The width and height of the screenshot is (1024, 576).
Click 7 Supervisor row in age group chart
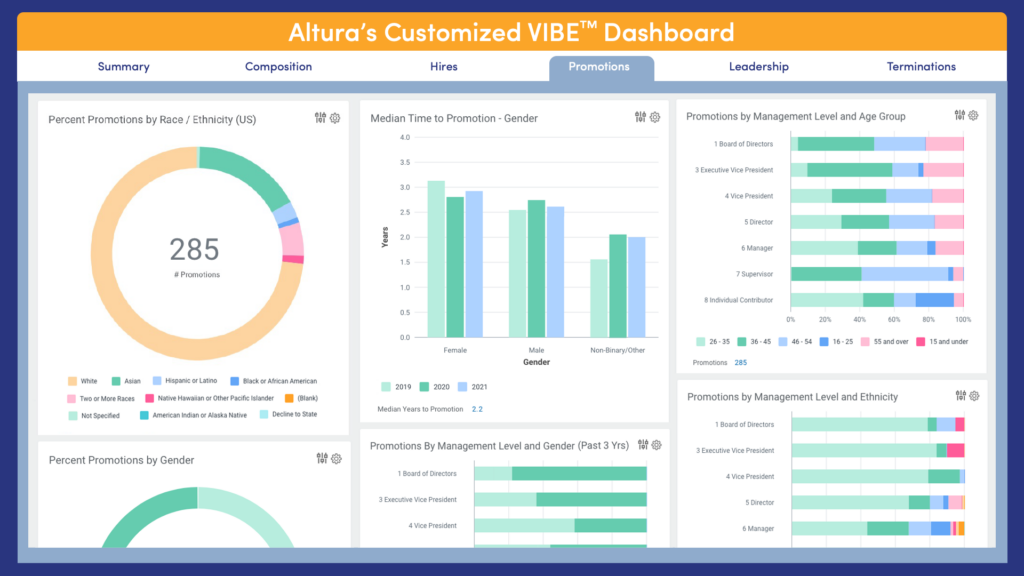[754, 274]
